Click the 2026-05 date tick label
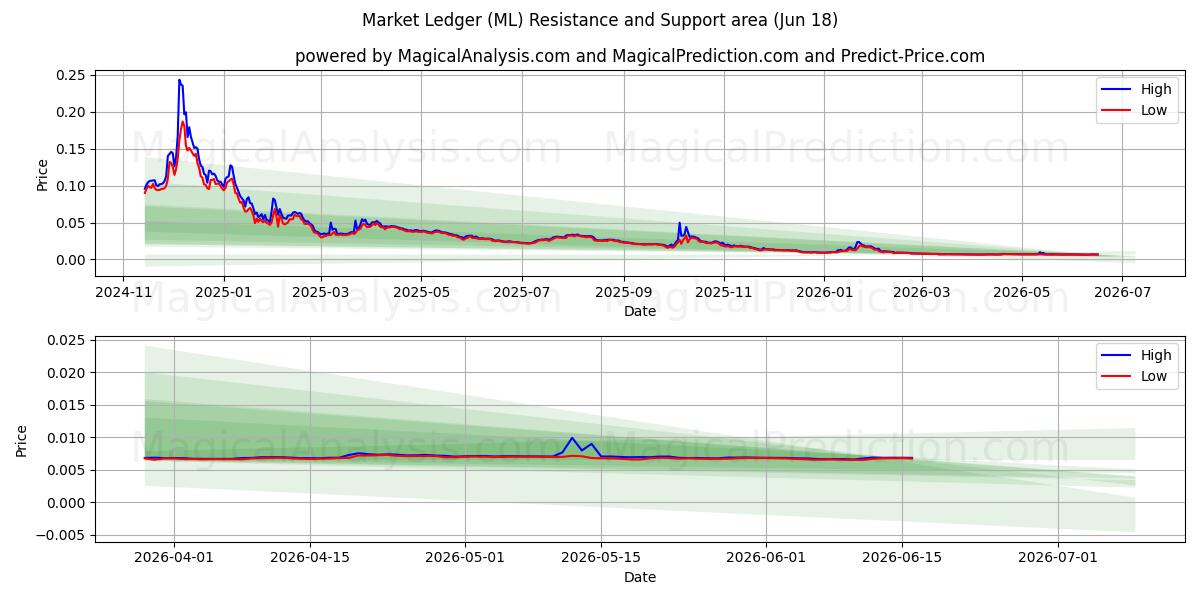 pos(1021,292)
